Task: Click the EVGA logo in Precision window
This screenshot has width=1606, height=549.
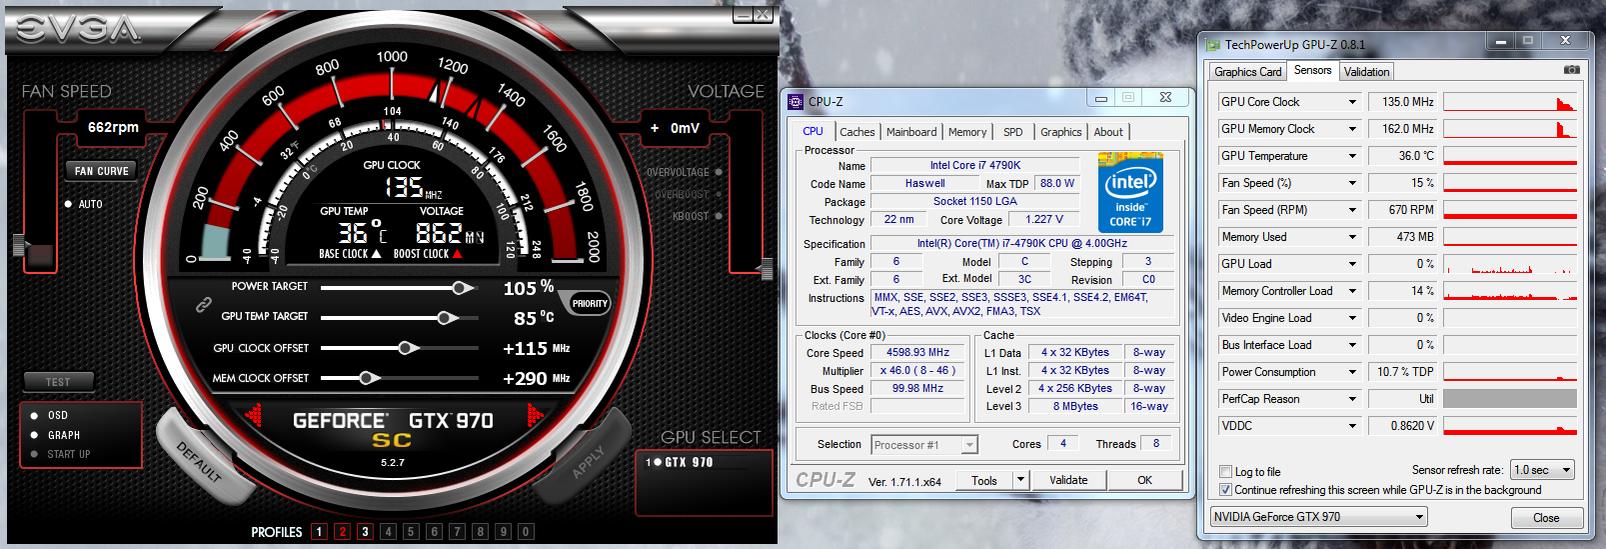Action: click(x=77, y=30)
